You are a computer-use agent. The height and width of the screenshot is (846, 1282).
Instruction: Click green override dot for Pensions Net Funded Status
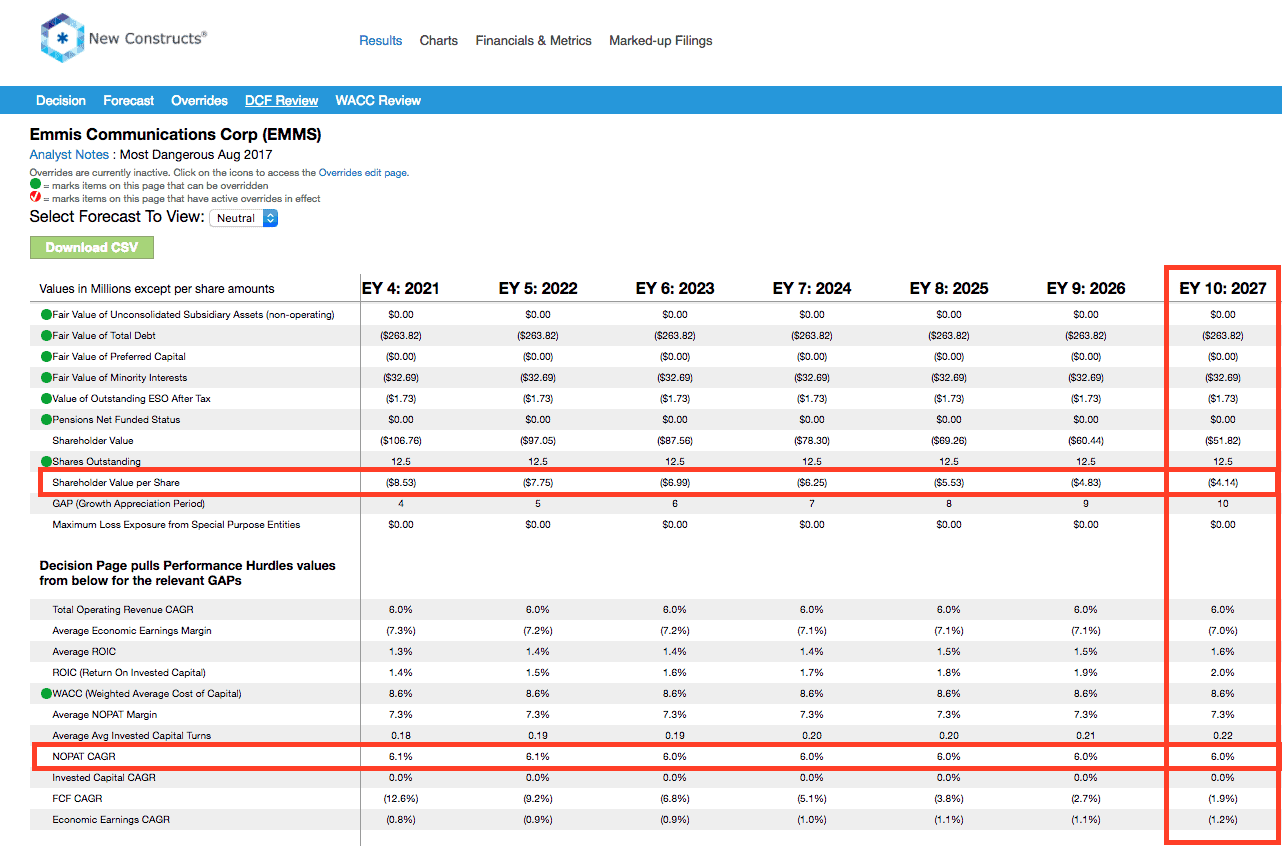click(x=46, y=420)
